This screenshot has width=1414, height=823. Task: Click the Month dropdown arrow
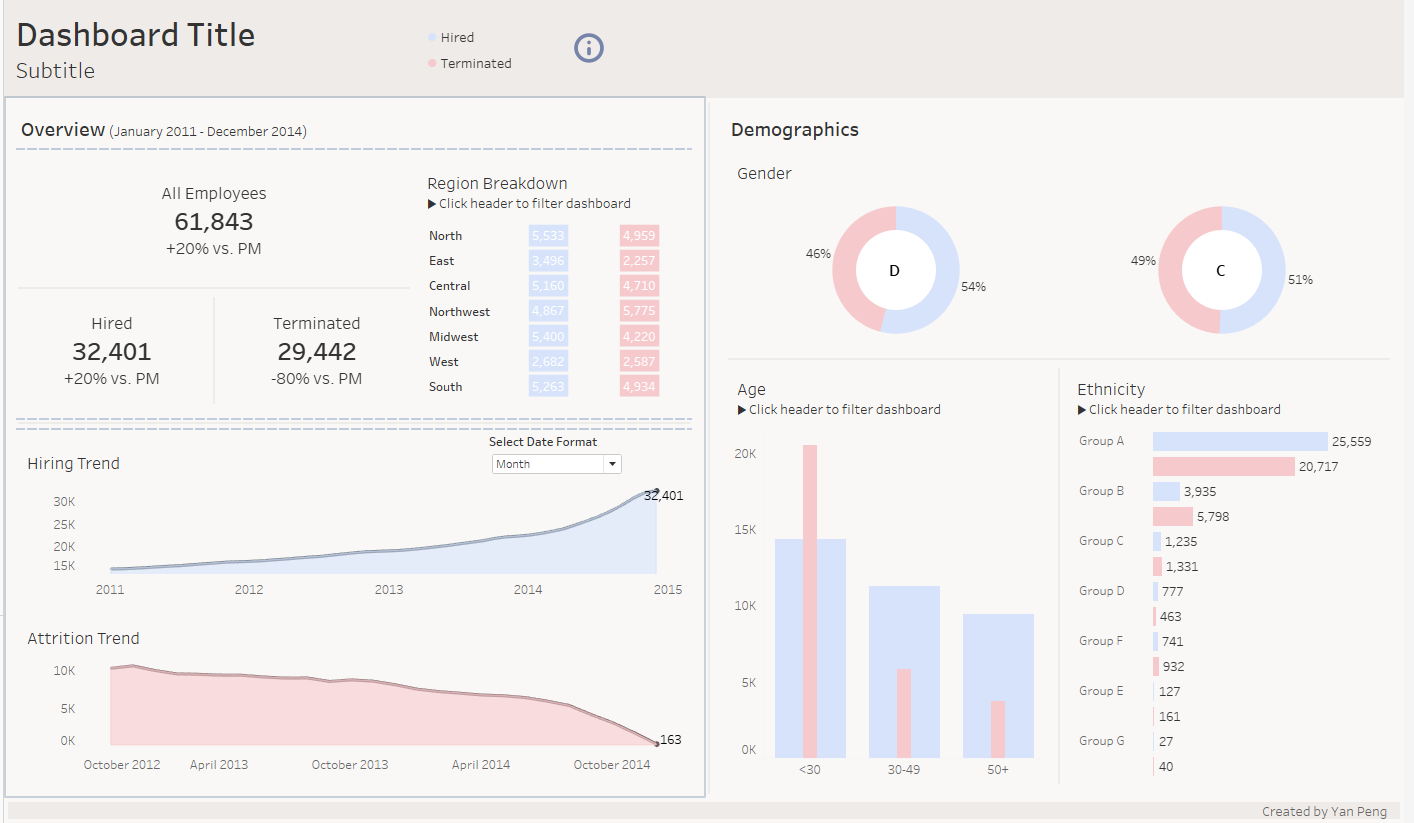click(x=612, y=464)
